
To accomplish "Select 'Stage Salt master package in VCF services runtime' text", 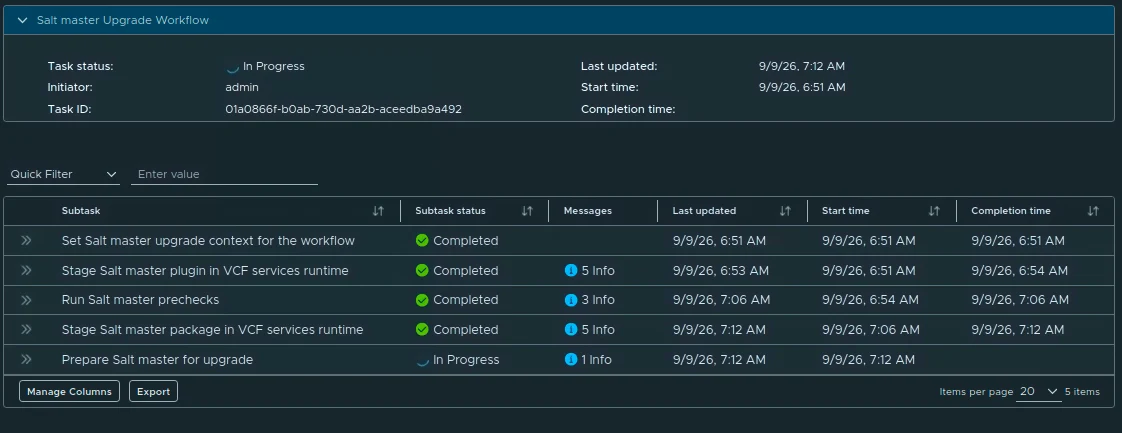I will pos(213,330).
